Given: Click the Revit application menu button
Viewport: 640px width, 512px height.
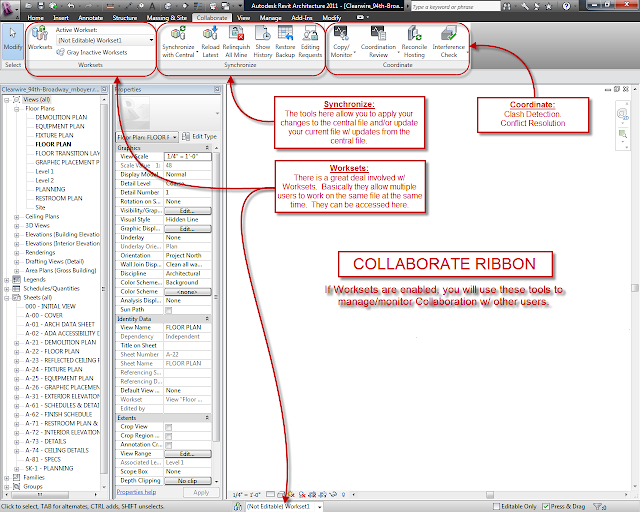Looking at the screenshot, I should click(9, 9).
